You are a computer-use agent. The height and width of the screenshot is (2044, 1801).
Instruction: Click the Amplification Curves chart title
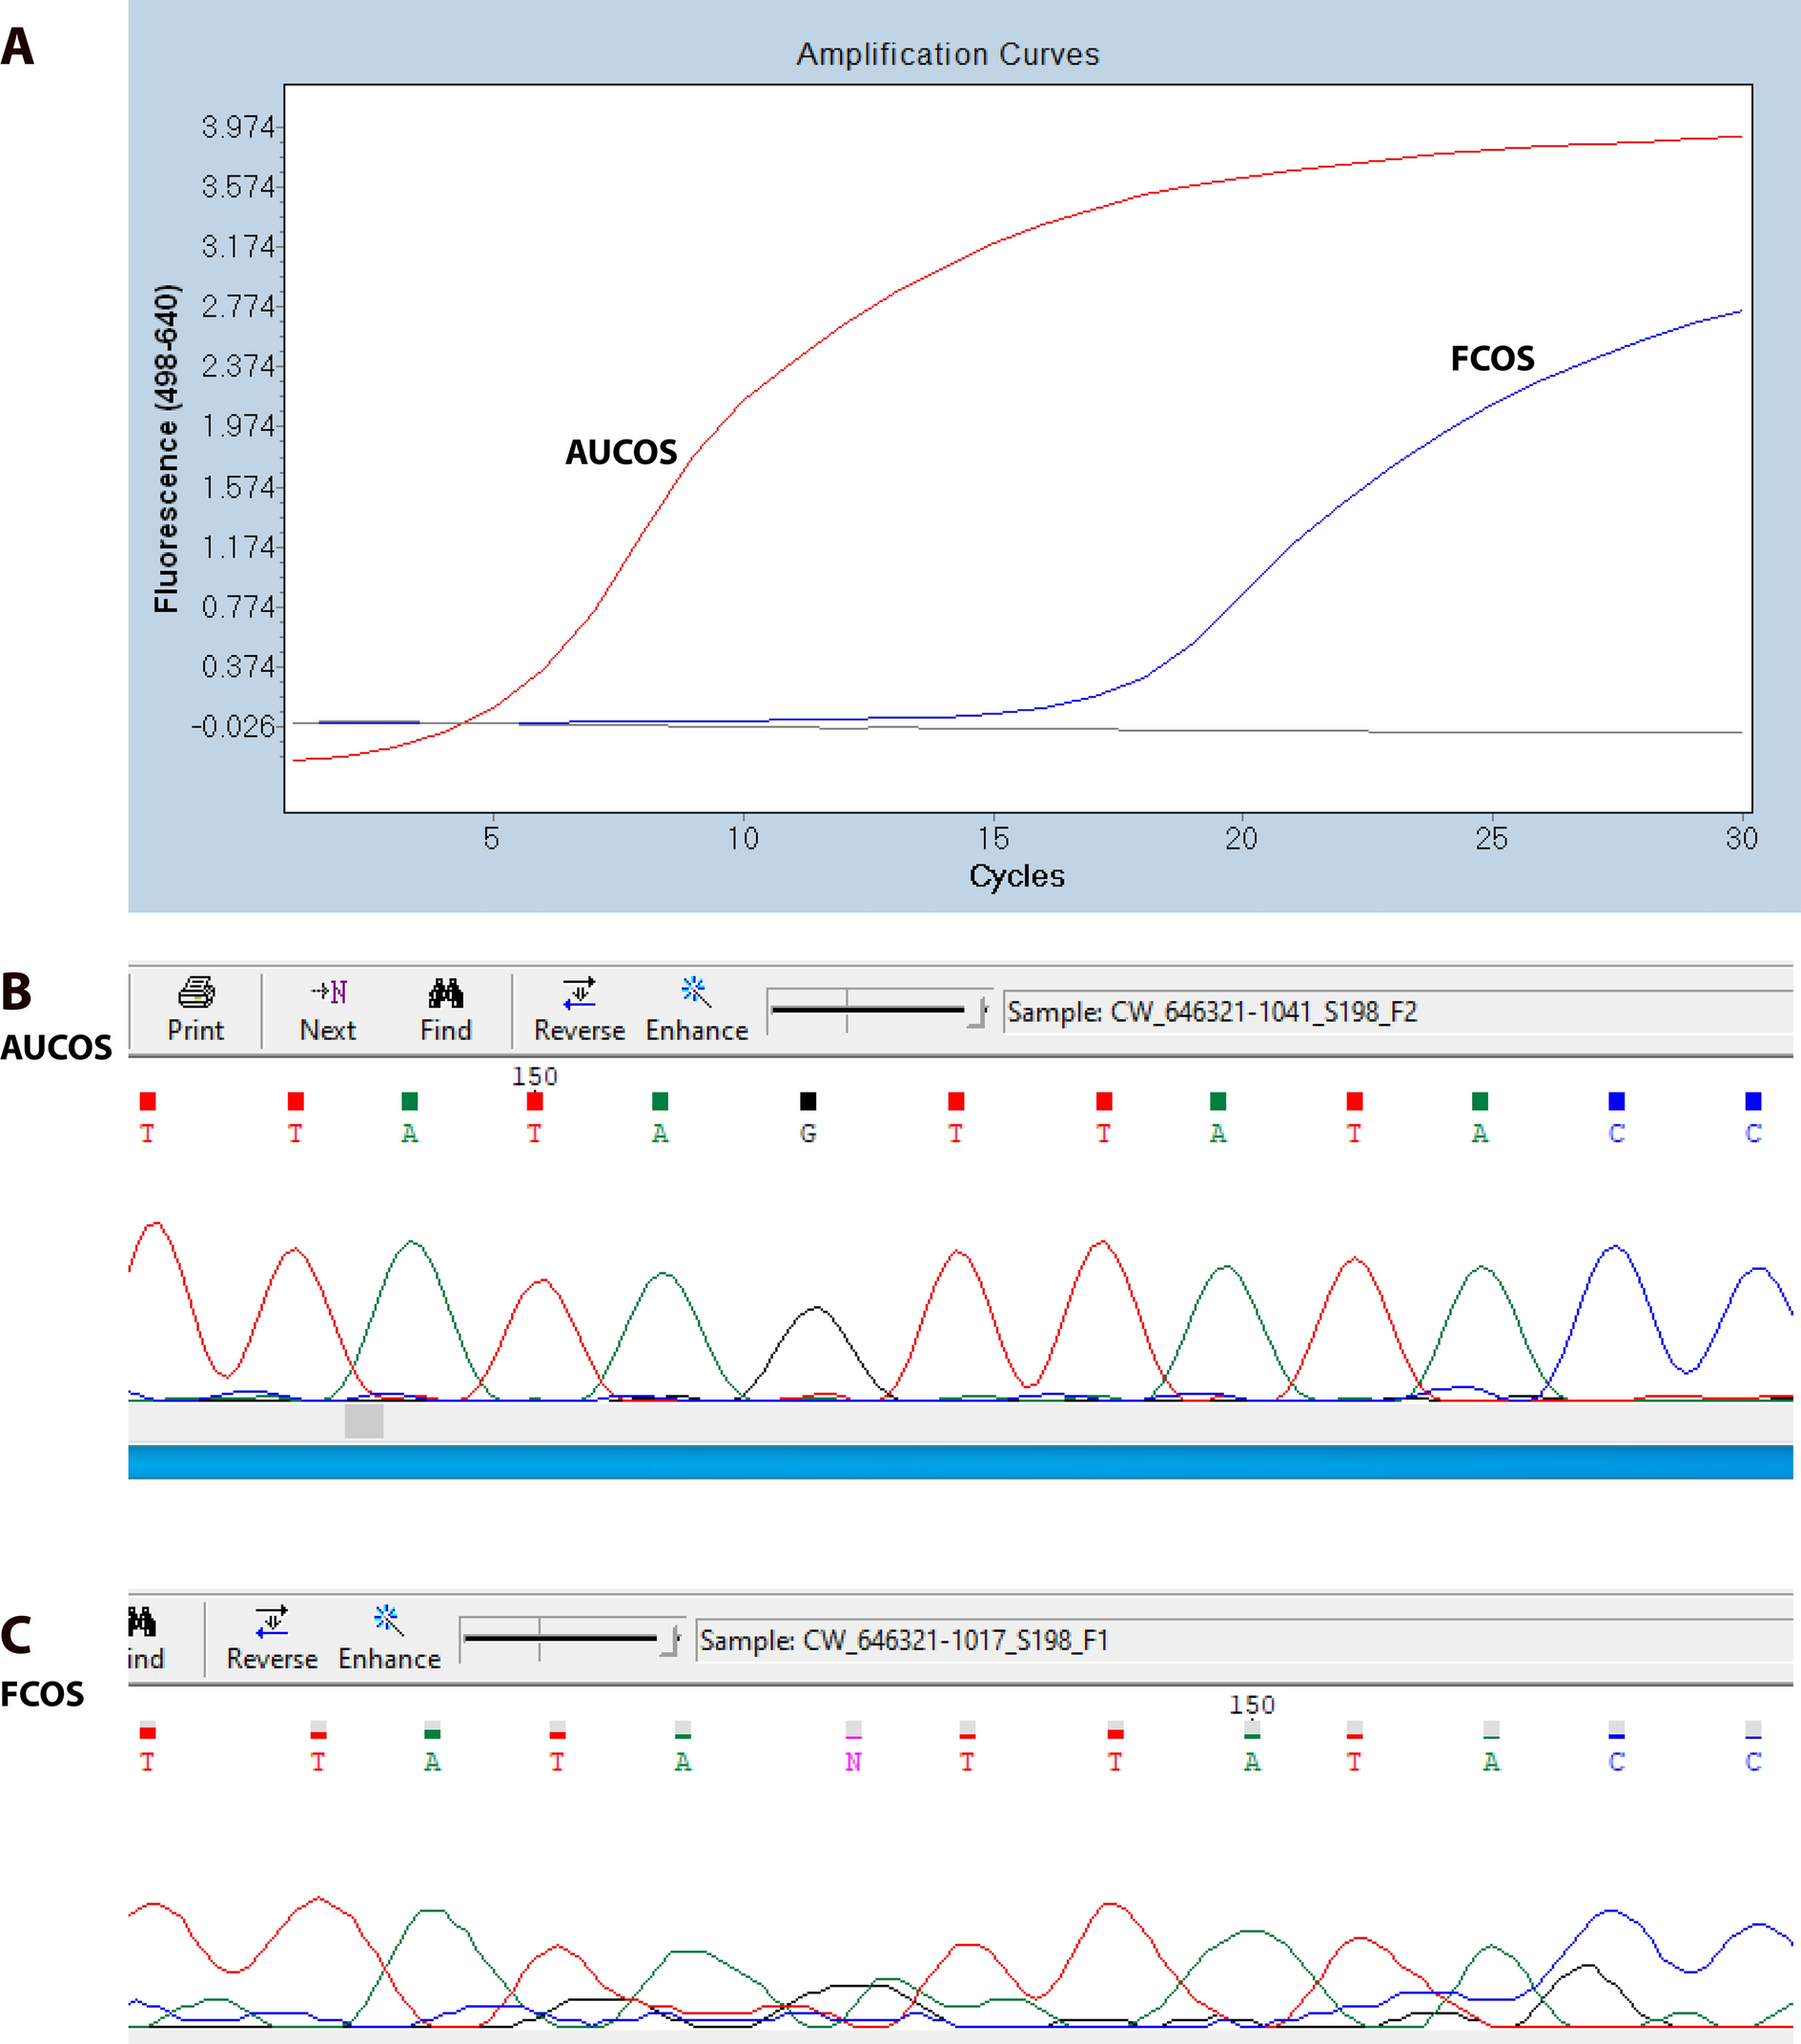[x=948, y=54]
